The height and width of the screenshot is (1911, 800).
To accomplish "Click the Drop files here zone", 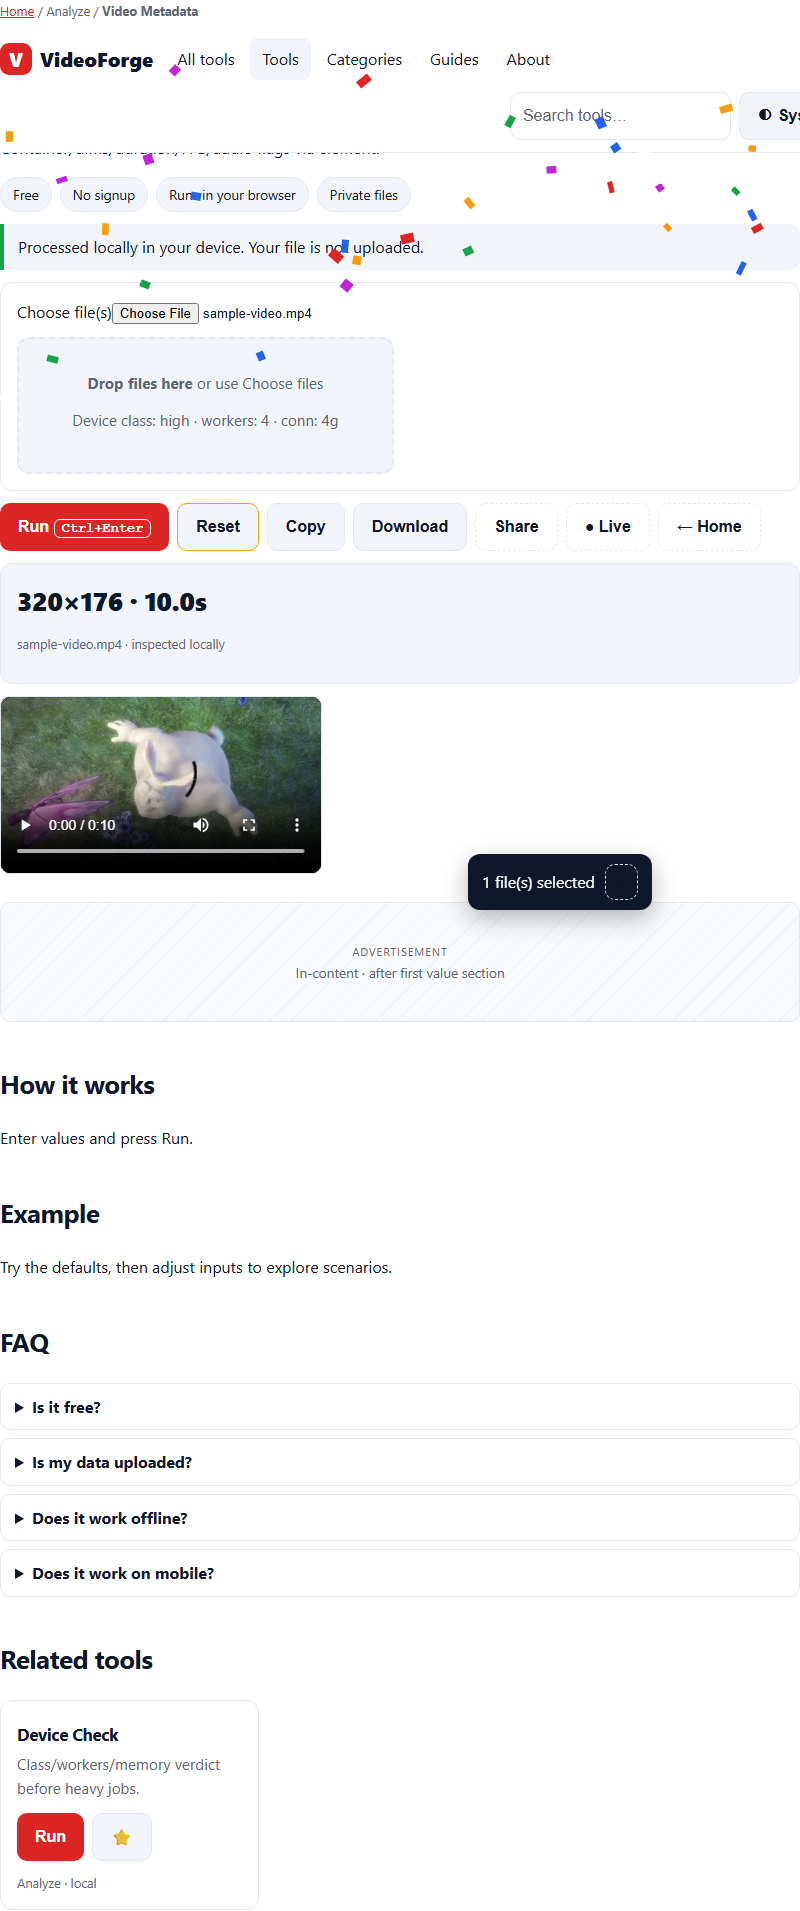I will tap(205, 405).
